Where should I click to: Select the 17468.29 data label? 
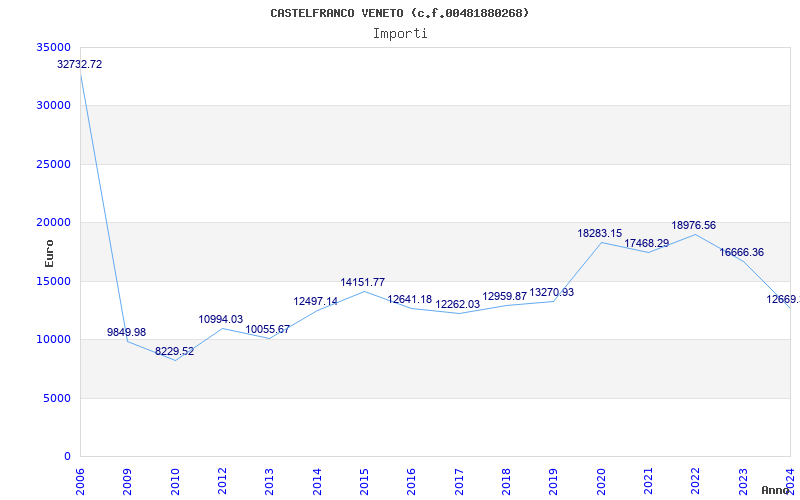646,243
